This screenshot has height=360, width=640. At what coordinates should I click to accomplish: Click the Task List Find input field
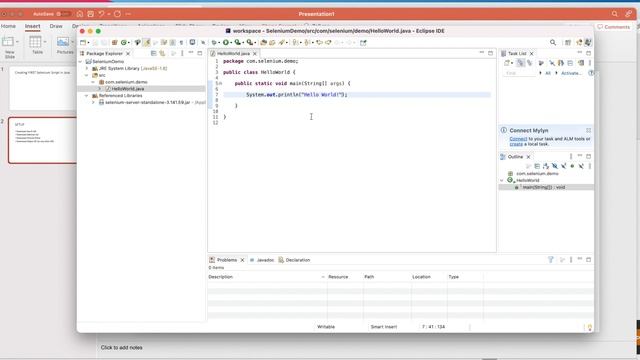[520, 73]
